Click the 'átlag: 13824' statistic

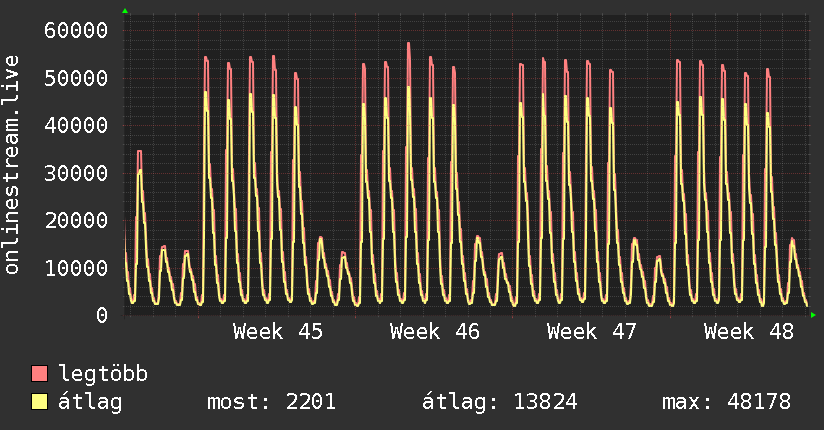[500, 402]
